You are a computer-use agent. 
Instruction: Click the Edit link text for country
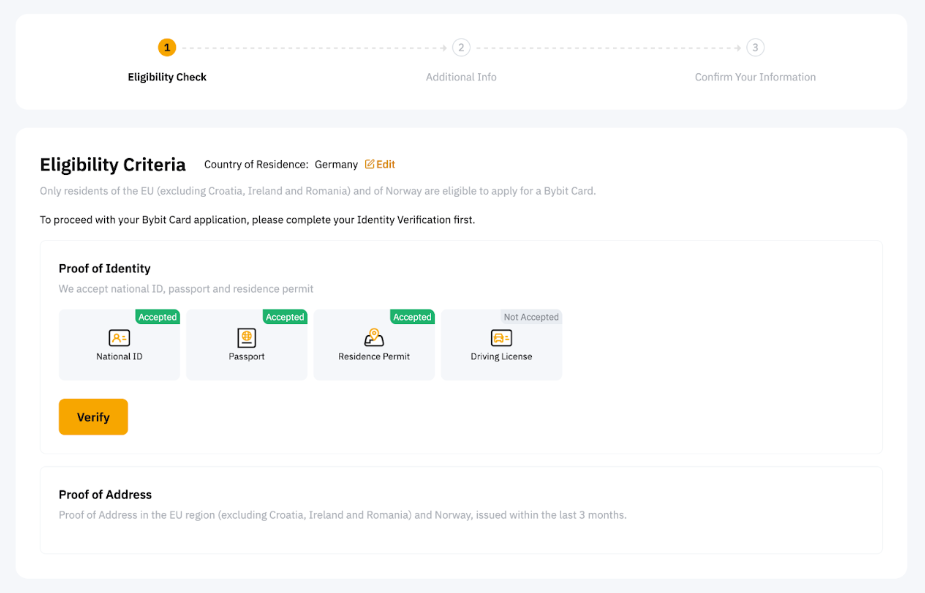pyautogui.click(x=386, y=164)
